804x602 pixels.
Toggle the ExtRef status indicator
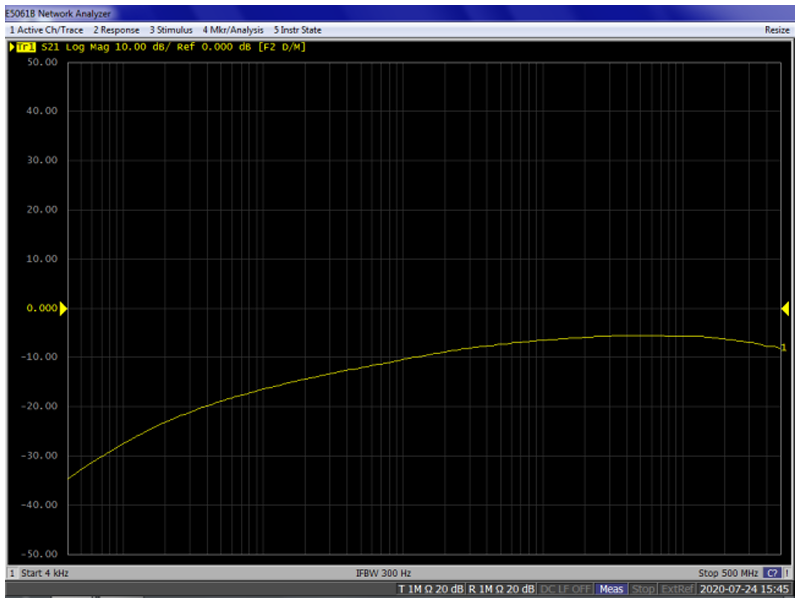pos(679,589)
